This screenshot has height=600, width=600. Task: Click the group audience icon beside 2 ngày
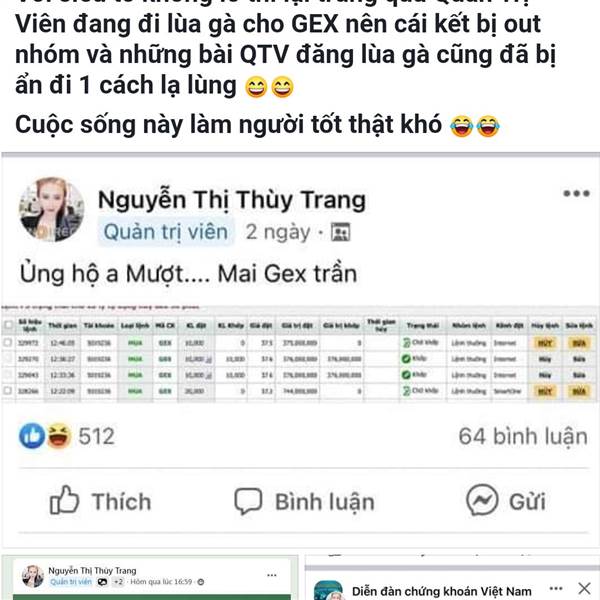340,232
